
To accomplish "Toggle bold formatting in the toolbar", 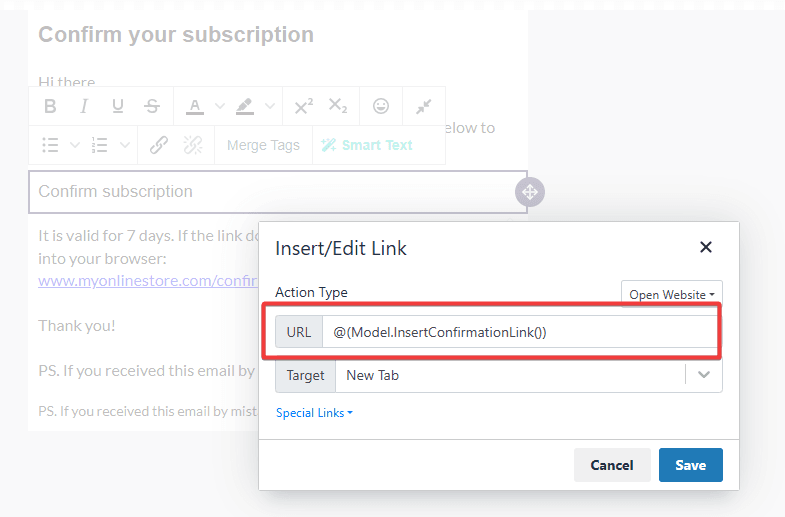I will (50, 106).
